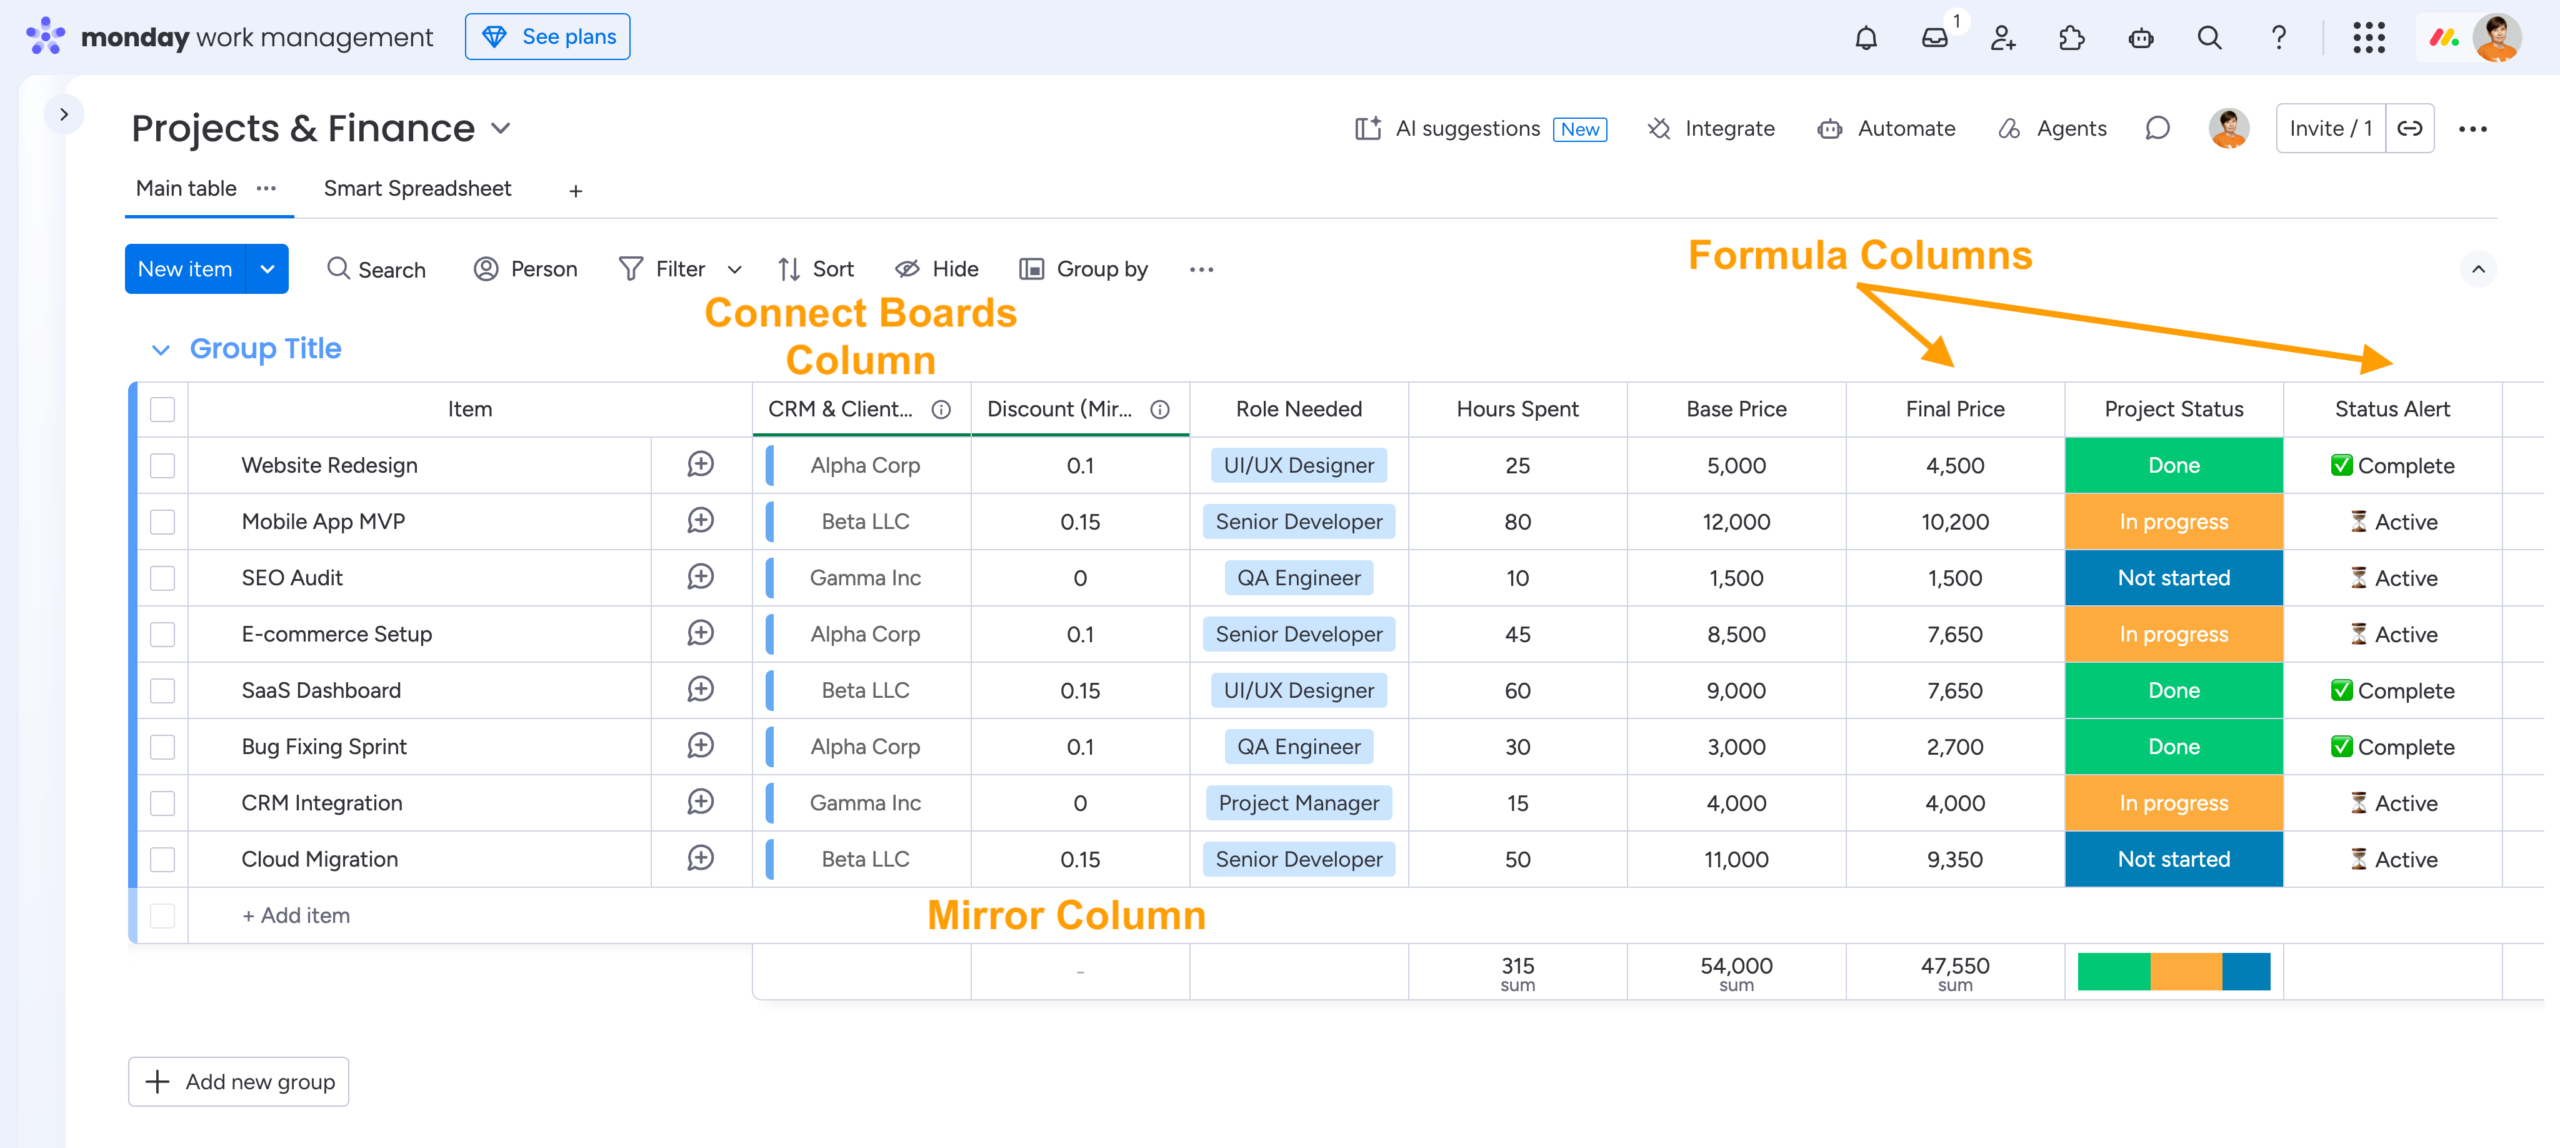2560x1148 pixels.
Task: Open the help question mark
Action: click(x=2278, y=38)
